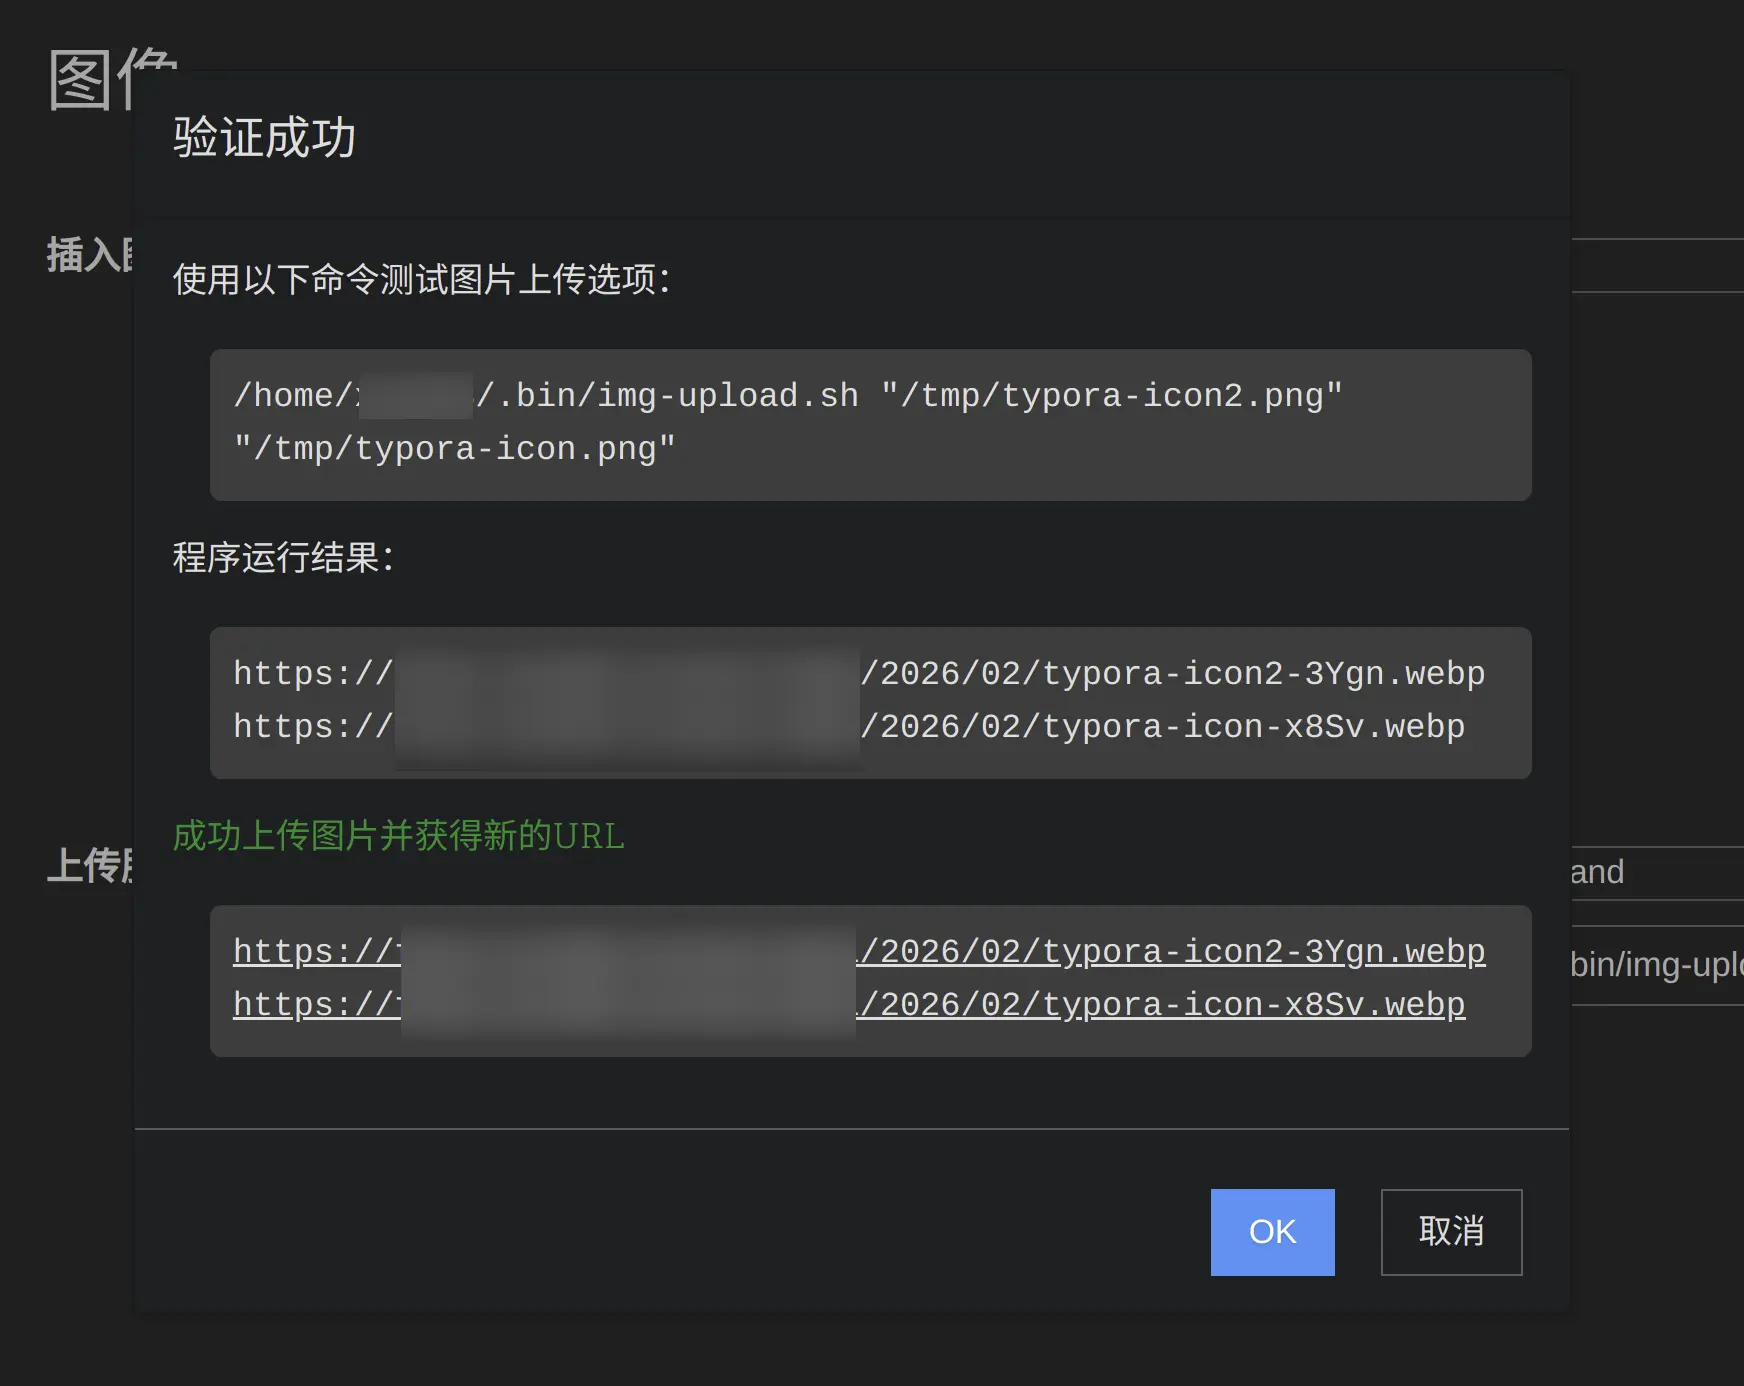Click the "/tmp/typora-icon.png" argument line
Image resolution: width=1744 pixels, height=1386 pixels.
click(455, 449)
